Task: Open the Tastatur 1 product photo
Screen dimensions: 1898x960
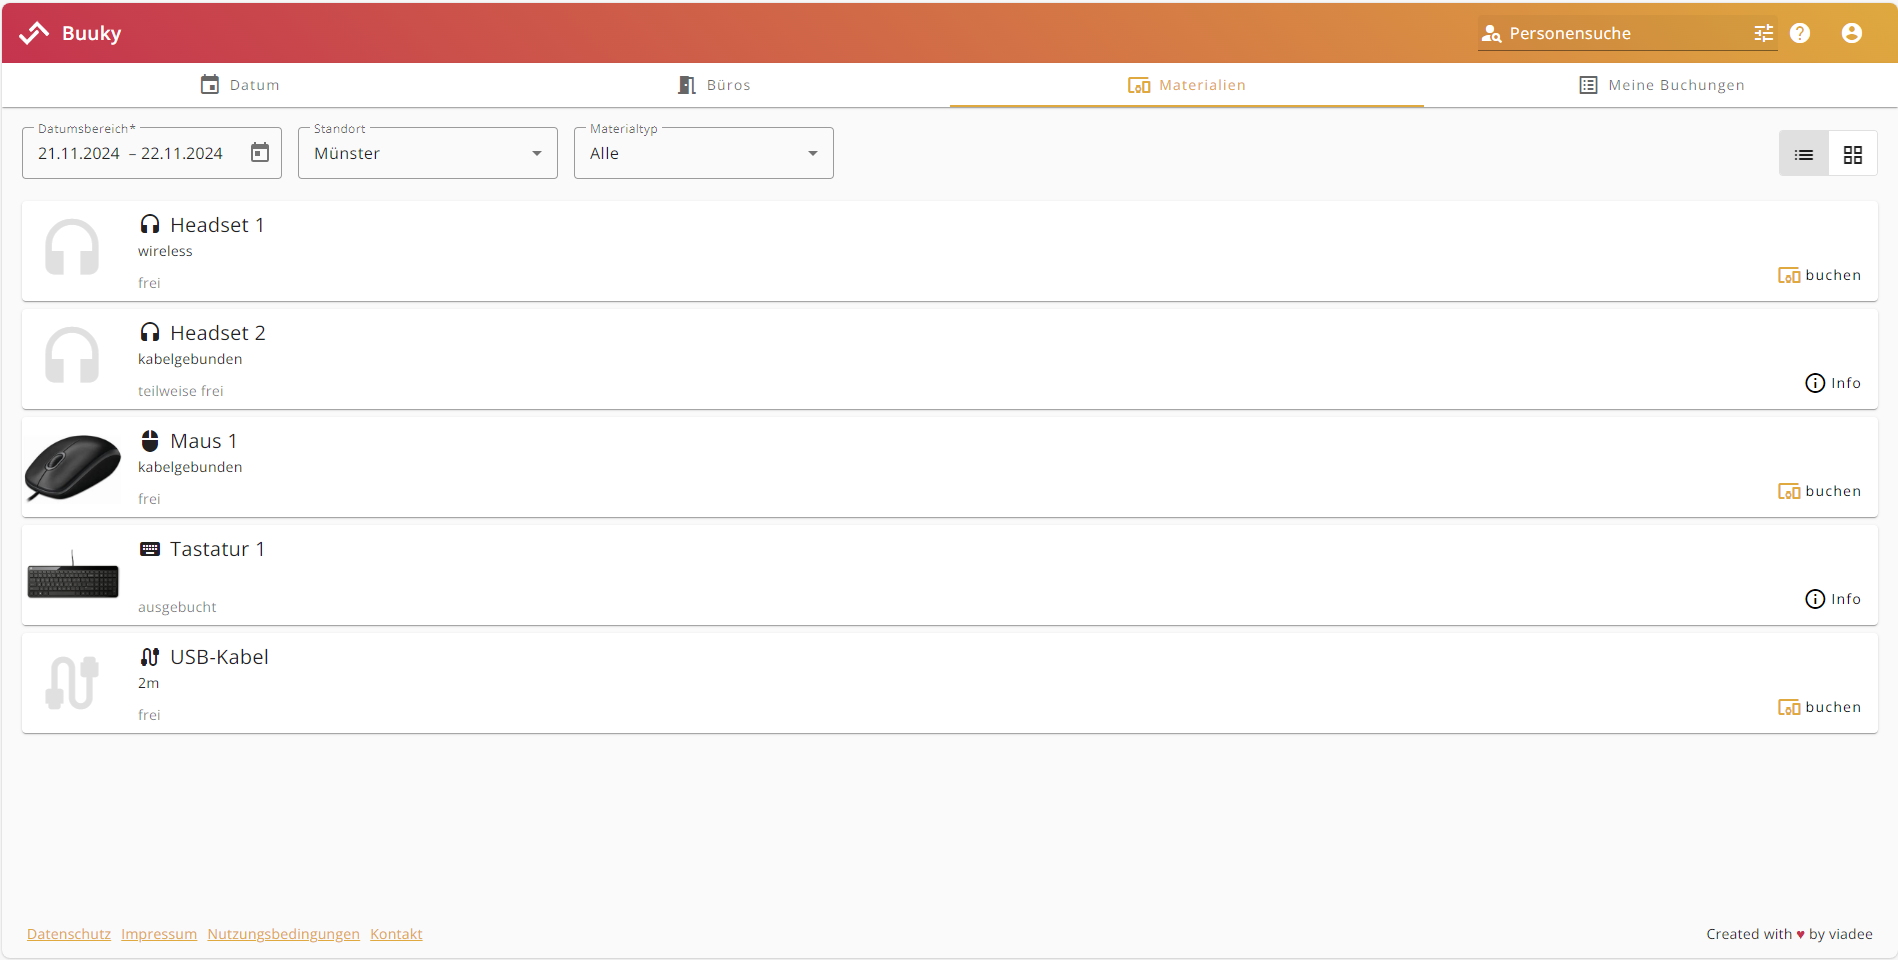Action: 73,576
